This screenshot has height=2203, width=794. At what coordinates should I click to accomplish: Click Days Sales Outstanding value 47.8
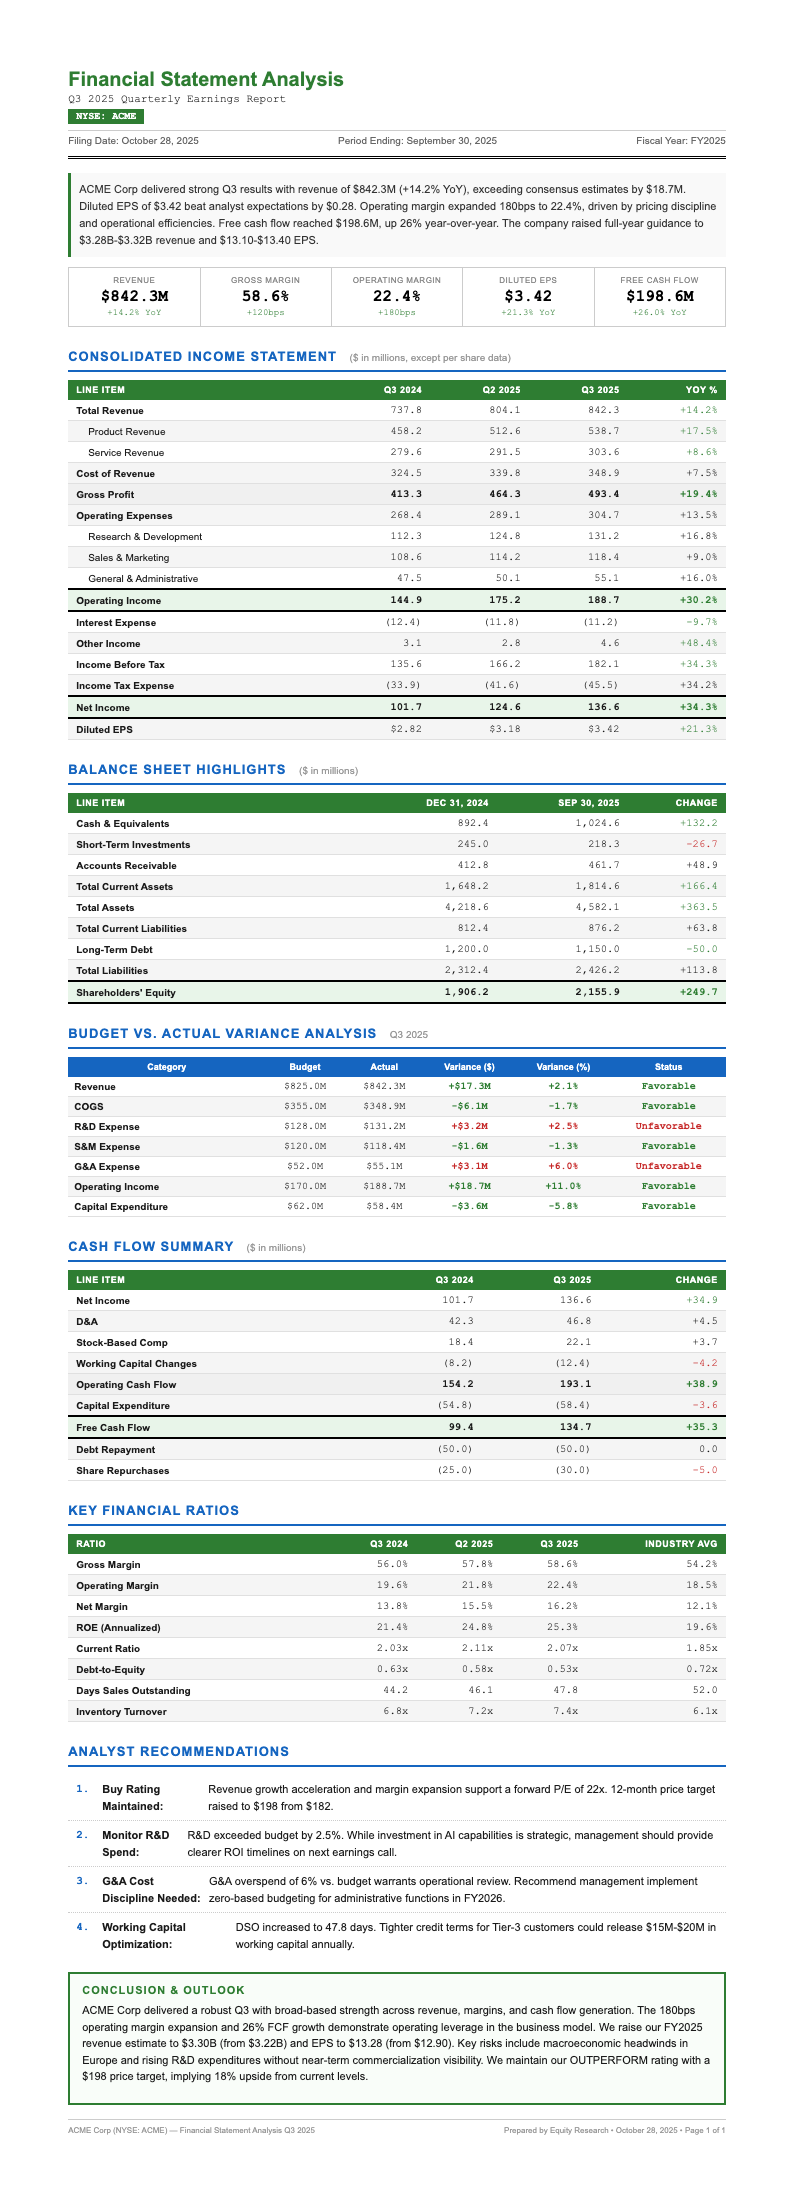566,1691
